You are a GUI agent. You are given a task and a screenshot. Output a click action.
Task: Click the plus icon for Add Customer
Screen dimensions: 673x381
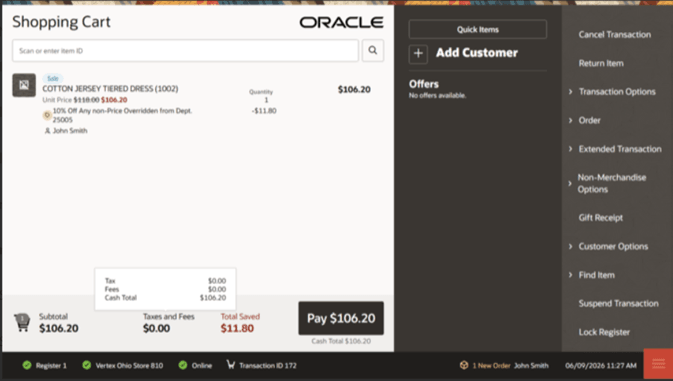(x=418, y=54)
